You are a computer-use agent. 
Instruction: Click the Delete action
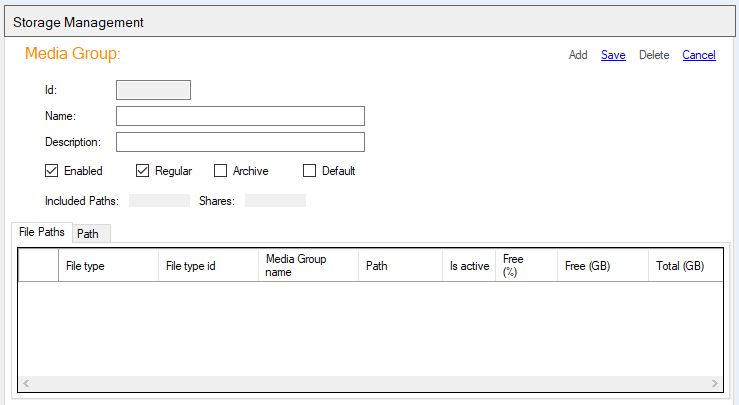[x=654, y=55]
